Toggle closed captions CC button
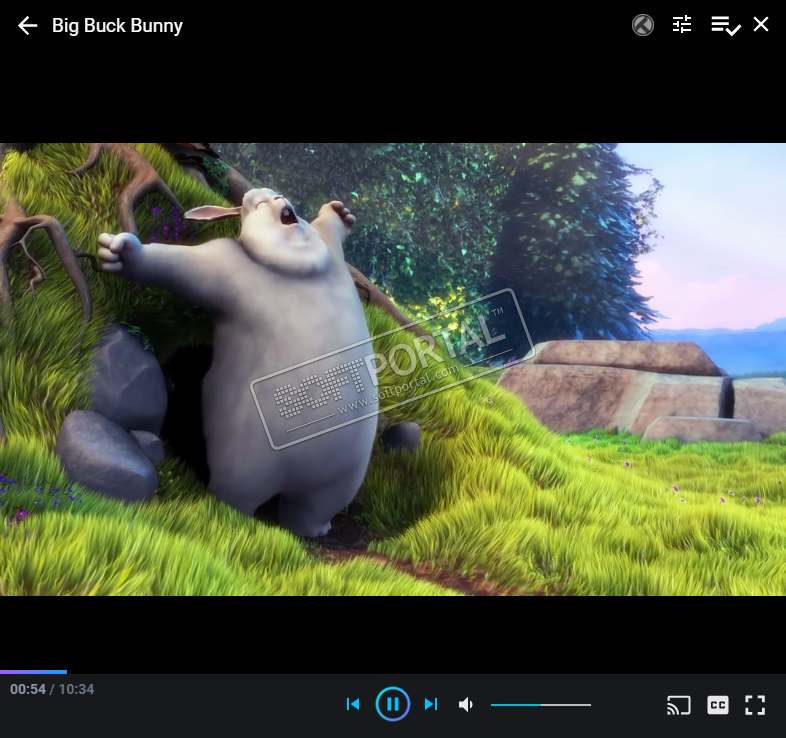 coord(717,705)
